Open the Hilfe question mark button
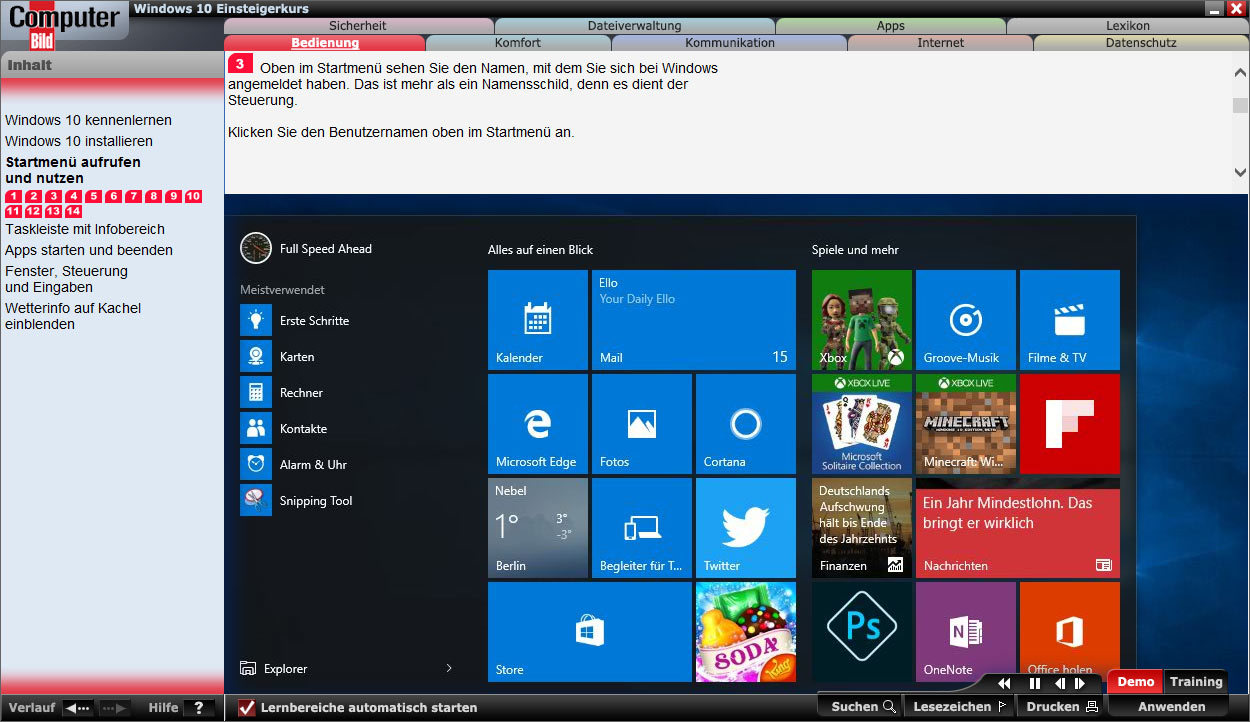Screen dimensions: 1250x722 coord(199,708)
